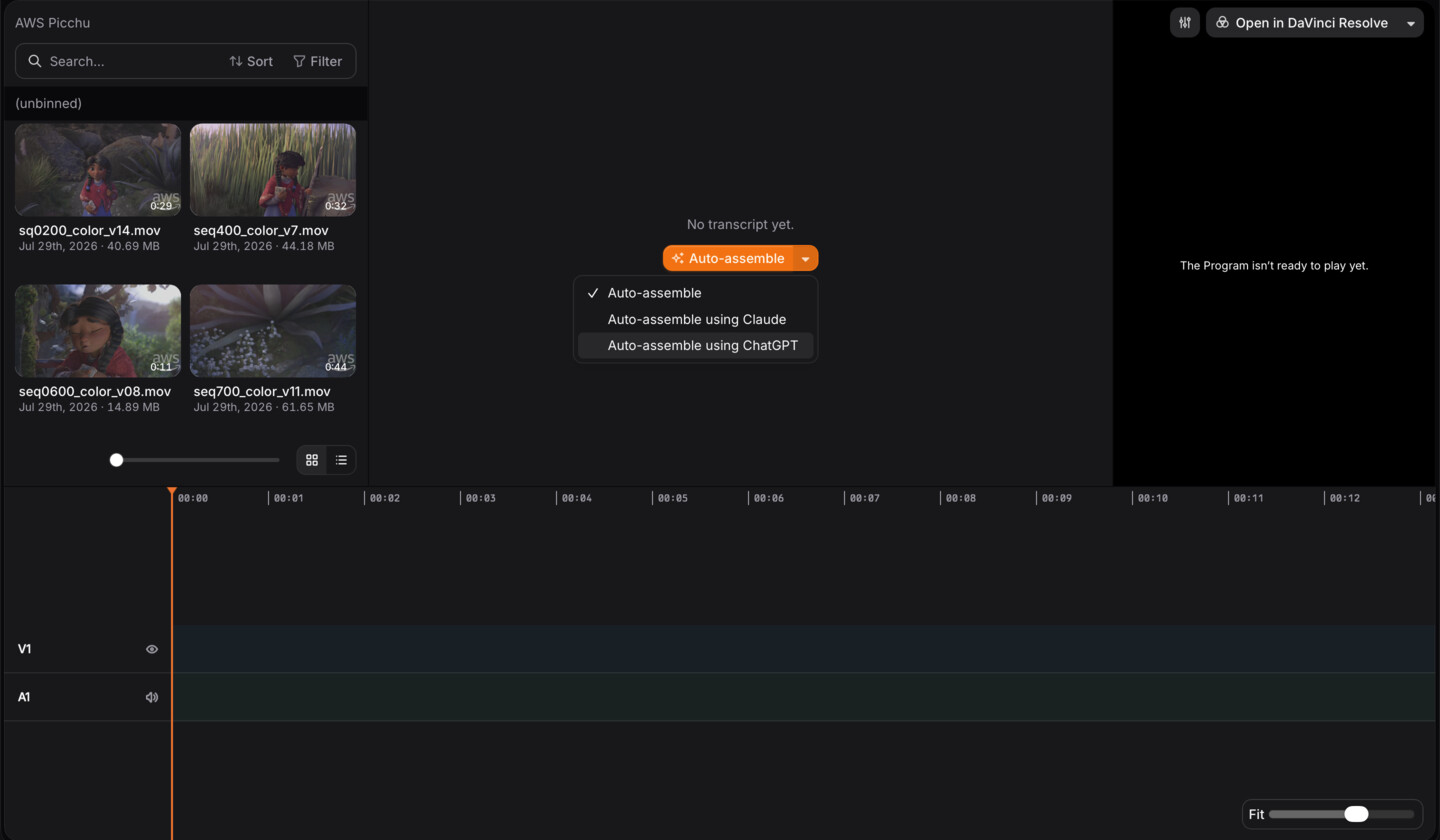Focus the Search input field

coord(132,61)
